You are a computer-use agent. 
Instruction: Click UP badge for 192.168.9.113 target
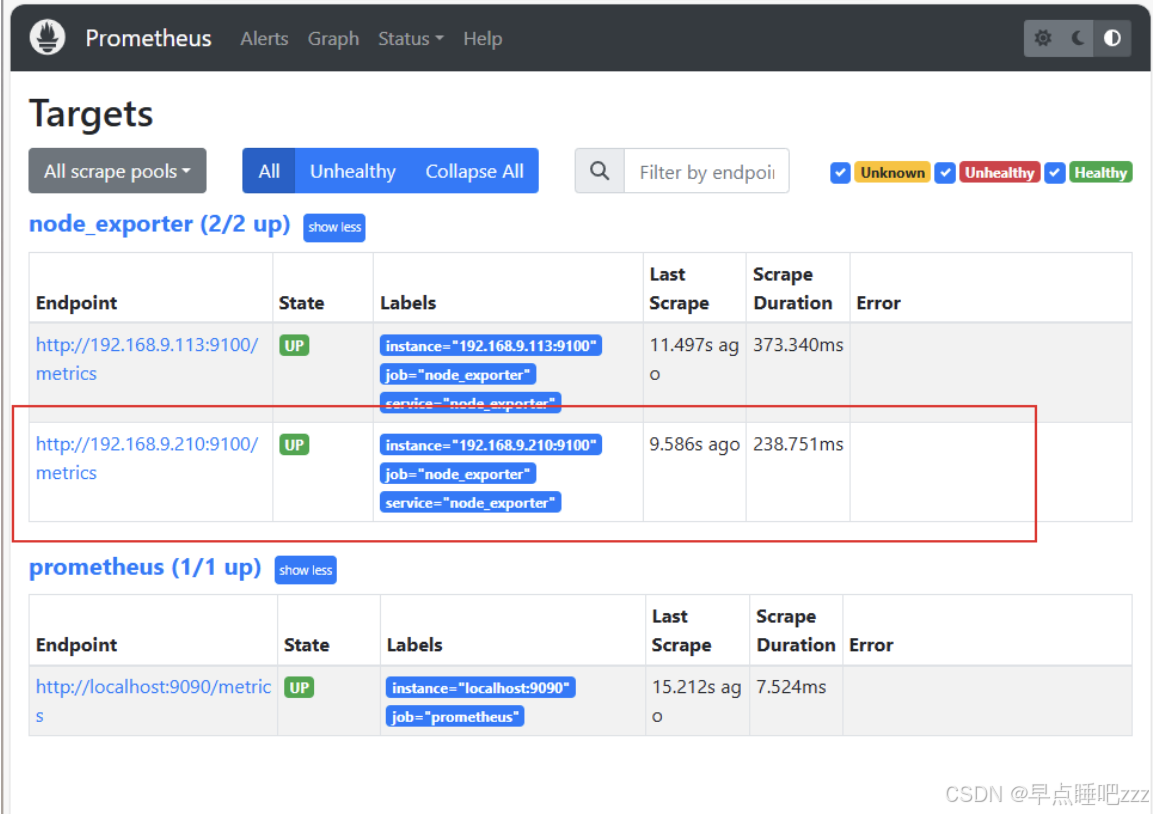[294, 346]
